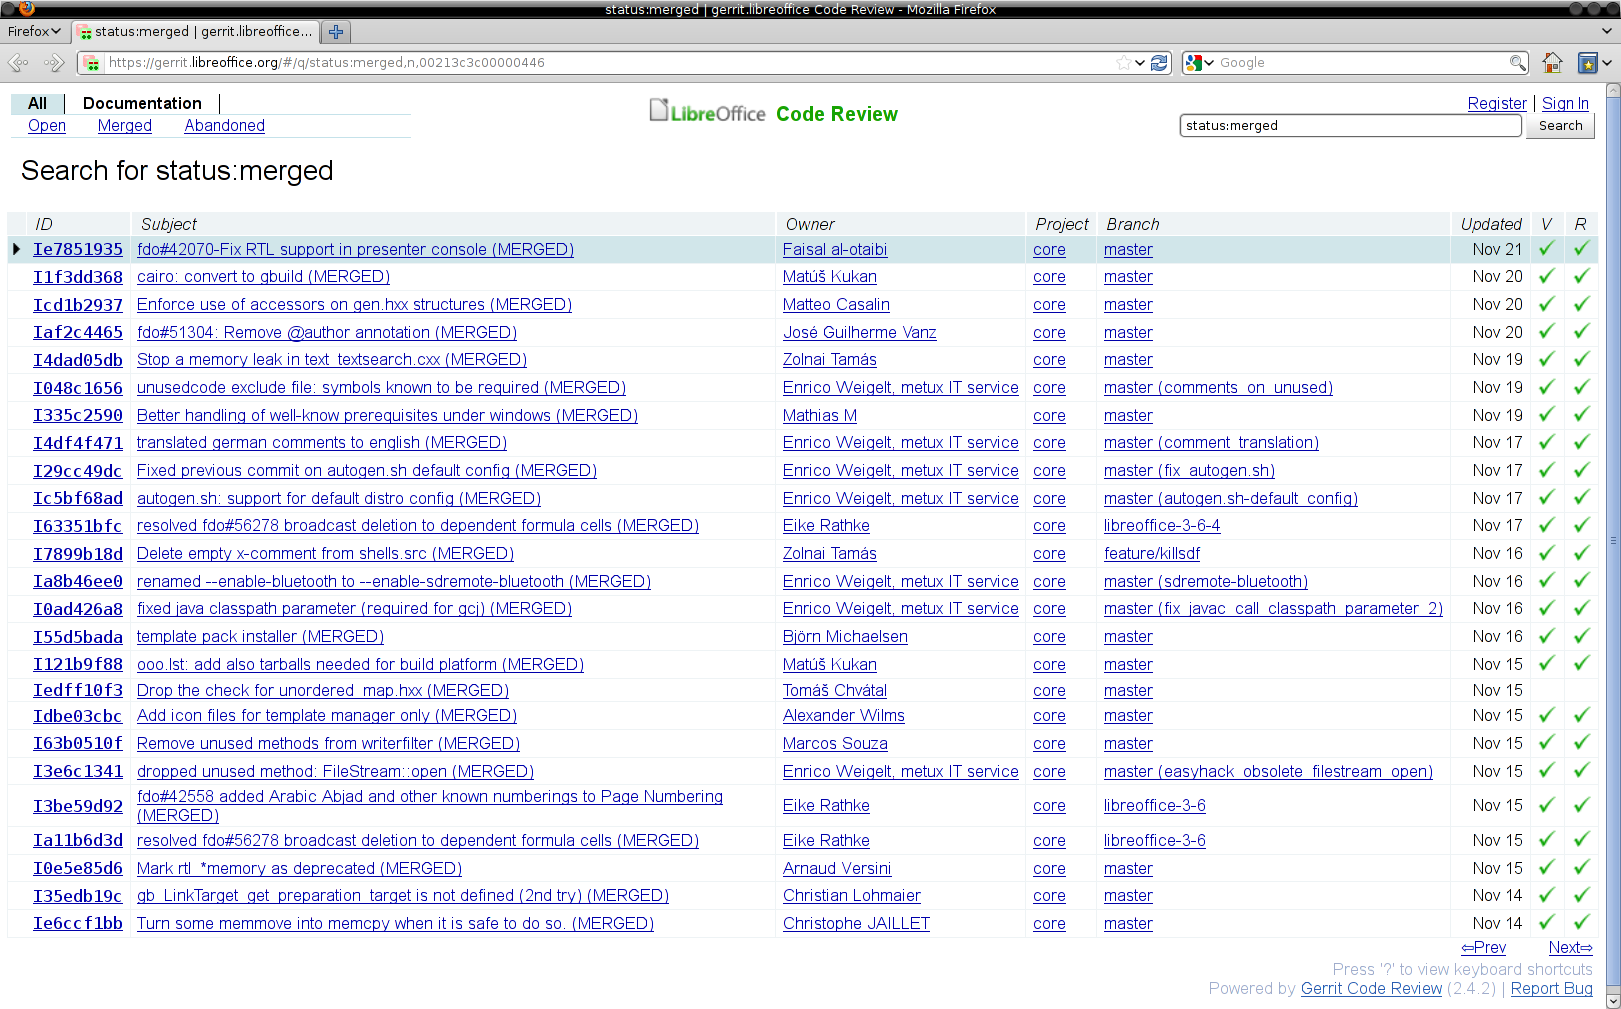Click the vertical page scrollbar
This screenshot has height=1009, width=1621.
point(1612,540)
